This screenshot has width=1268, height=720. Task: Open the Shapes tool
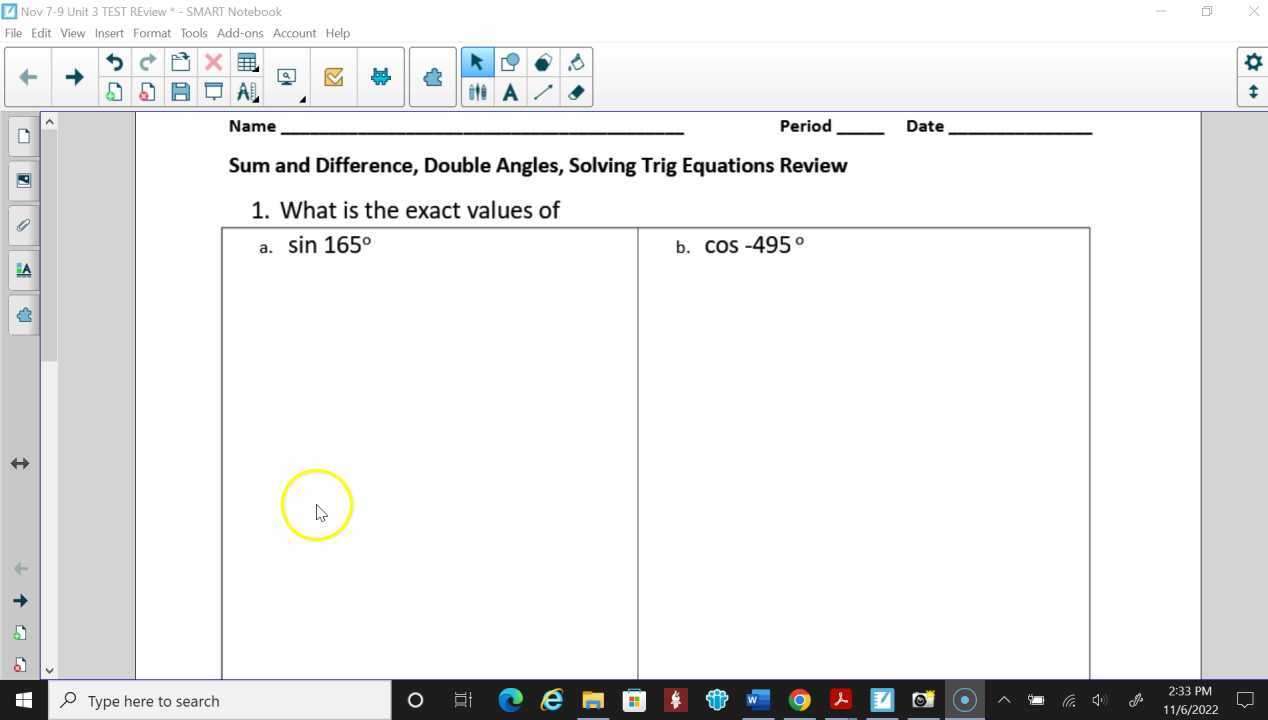(510, 62)
